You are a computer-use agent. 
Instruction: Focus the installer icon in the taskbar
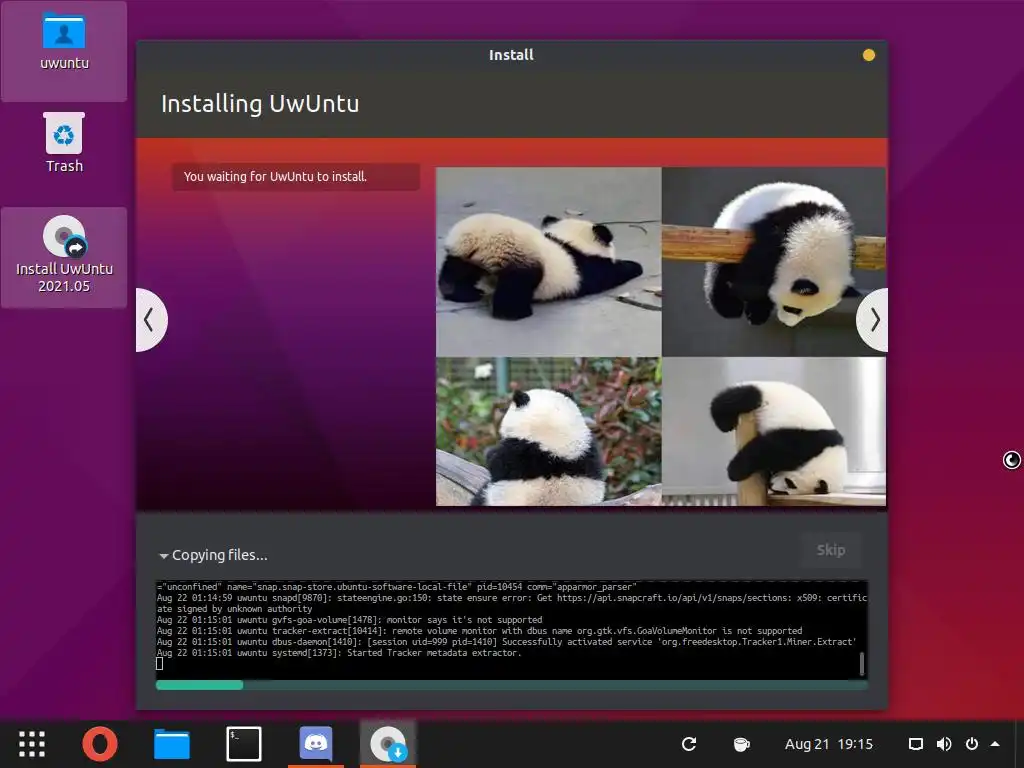coord(388,744)
